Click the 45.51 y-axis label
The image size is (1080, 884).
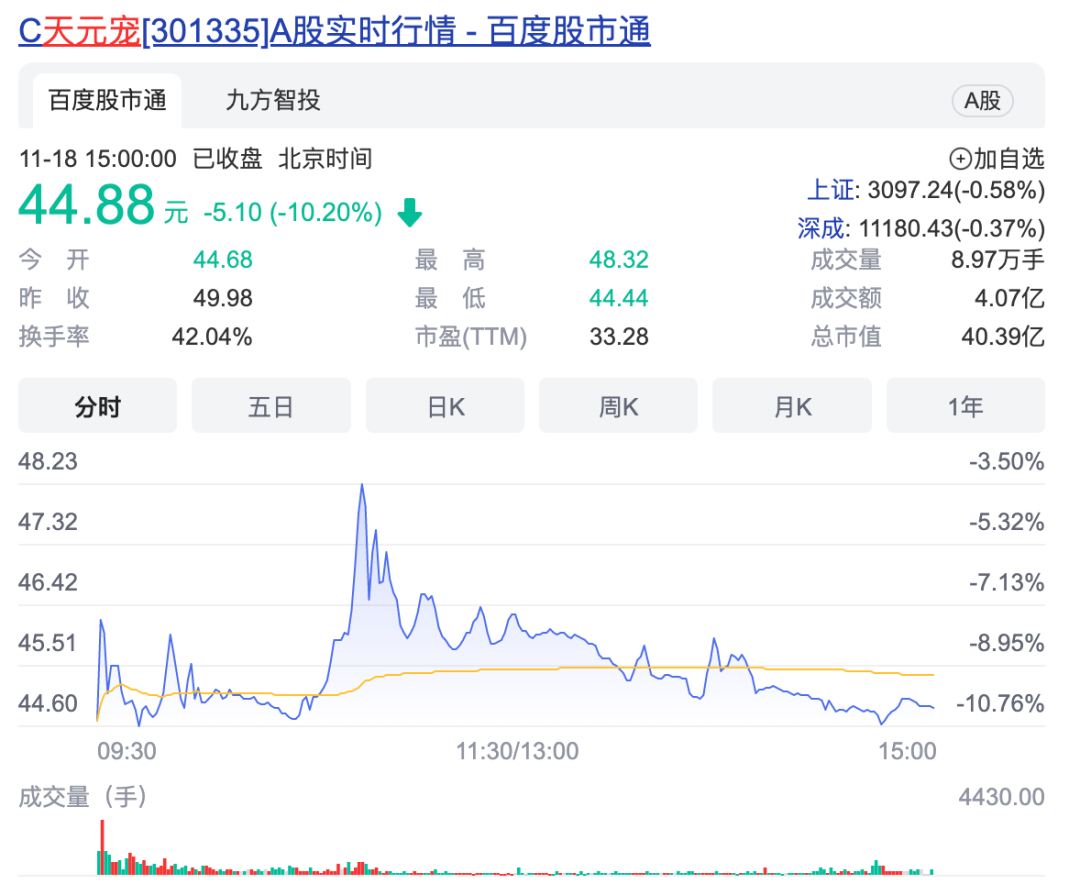pyautogui.click(x=48, y=643)
